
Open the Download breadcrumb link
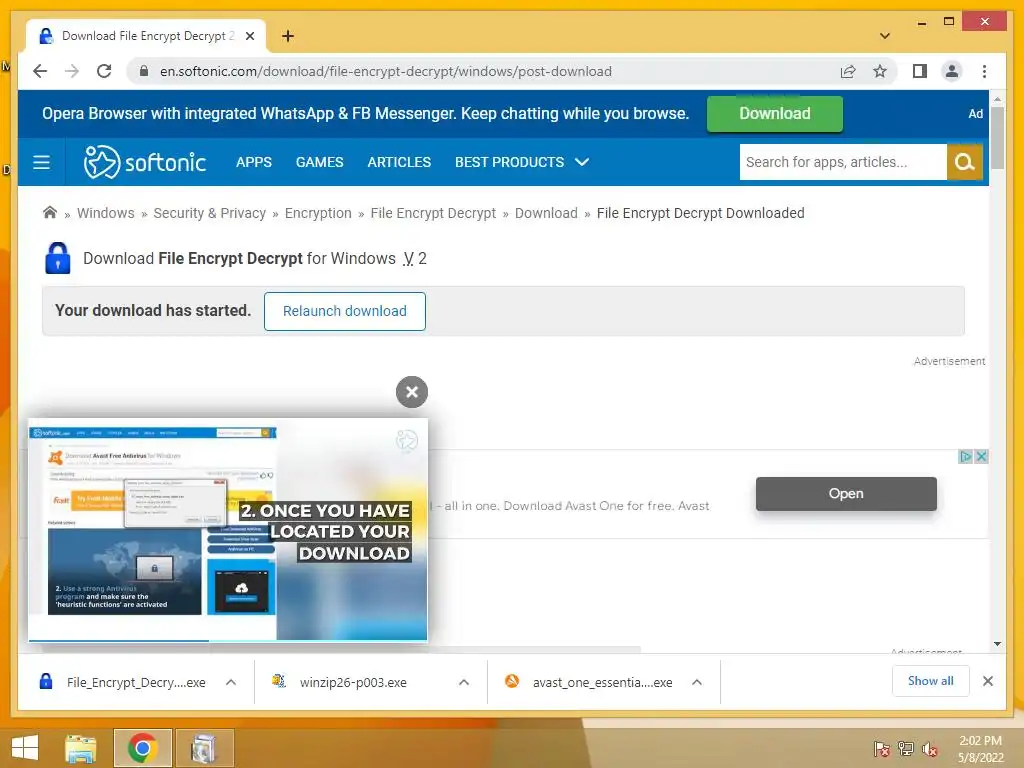click(x=546, y=213)
